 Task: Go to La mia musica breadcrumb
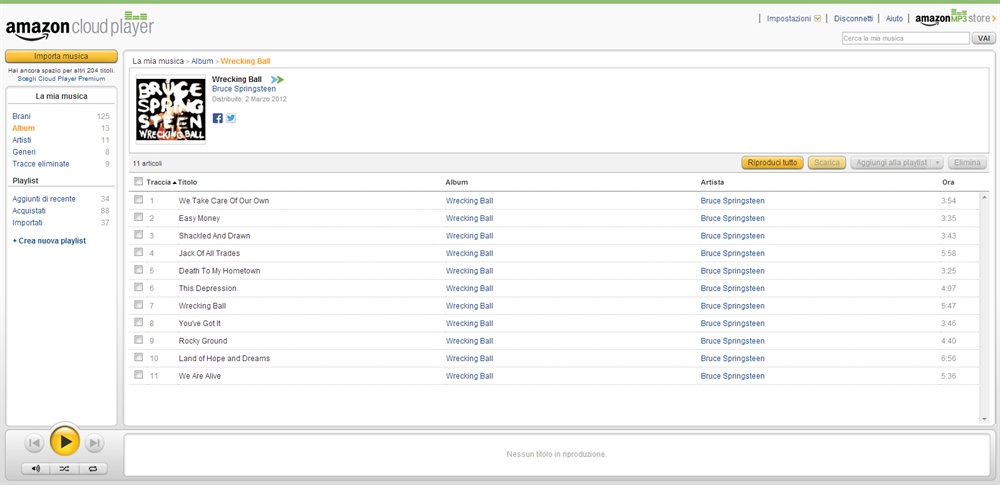click(158, 61)
